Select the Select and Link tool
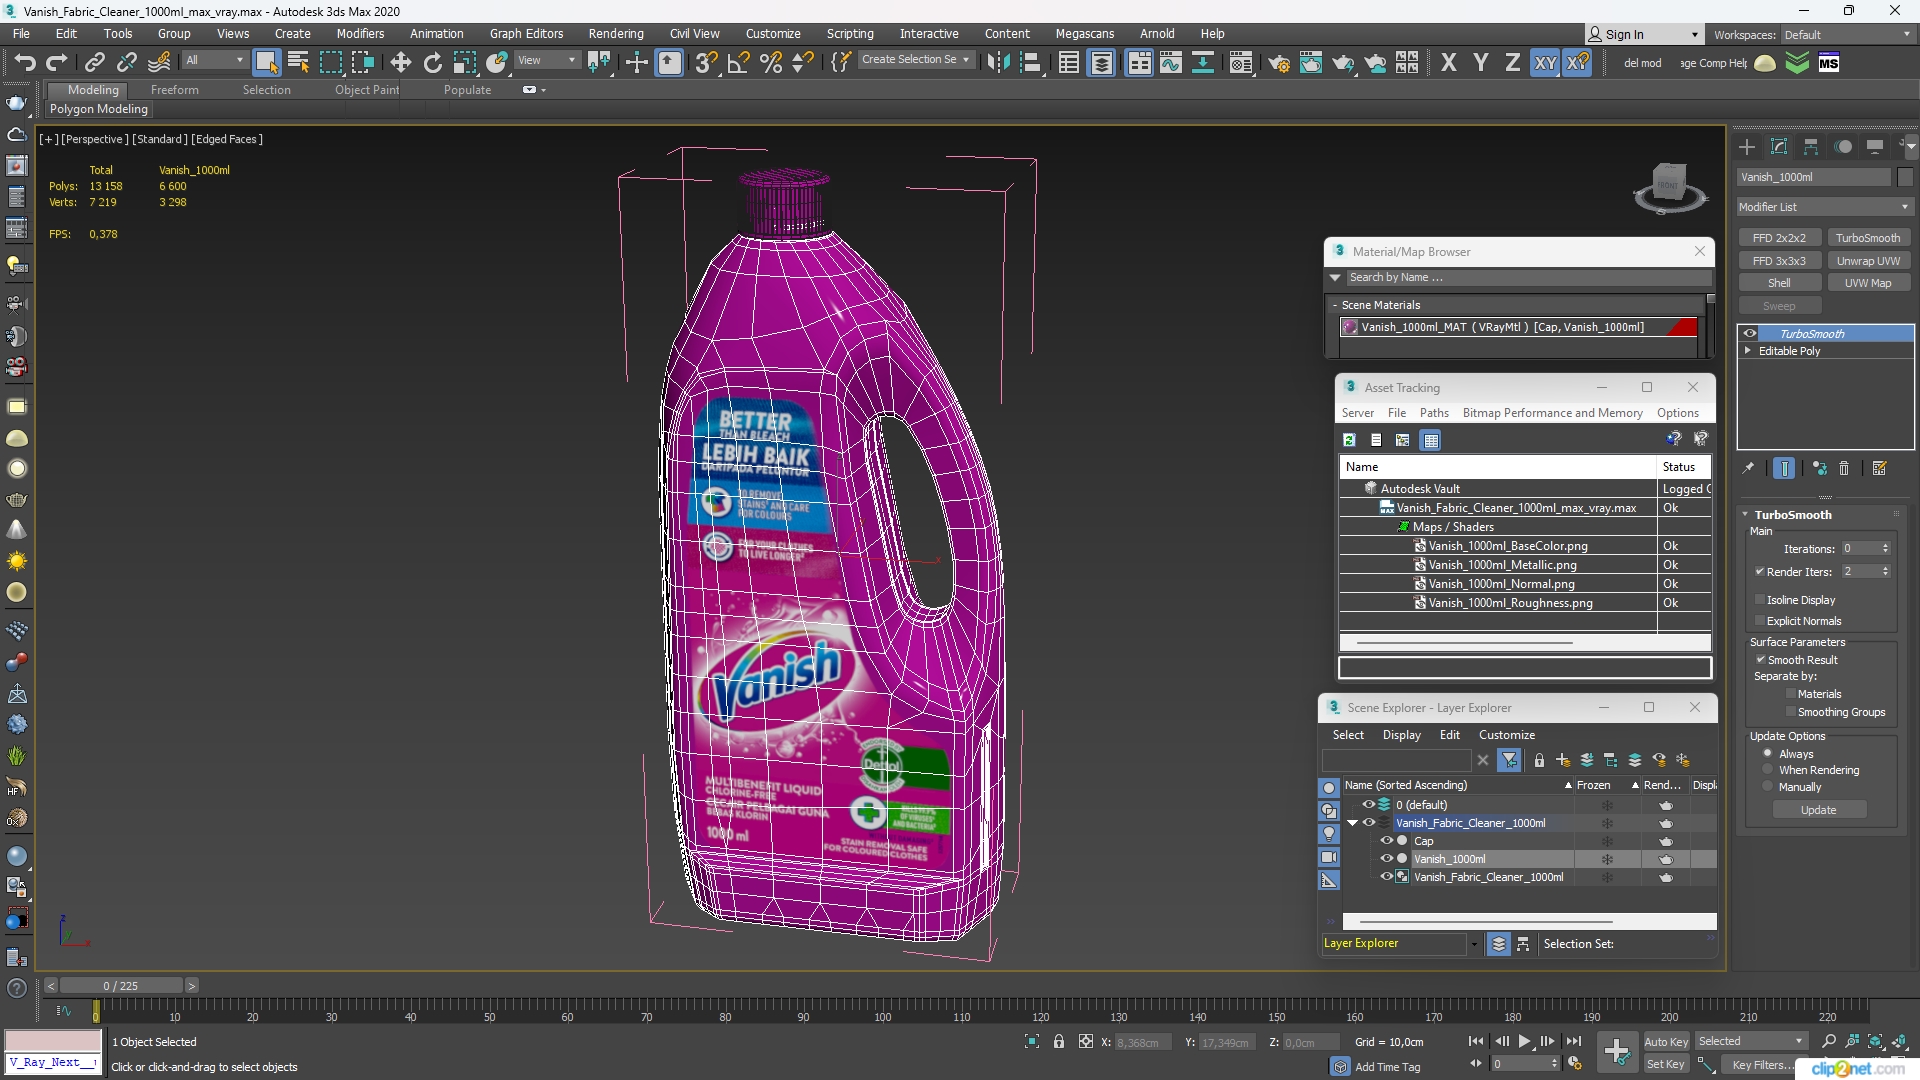The width and height of the screenshot is (1920, 1080). coord(95,63)
